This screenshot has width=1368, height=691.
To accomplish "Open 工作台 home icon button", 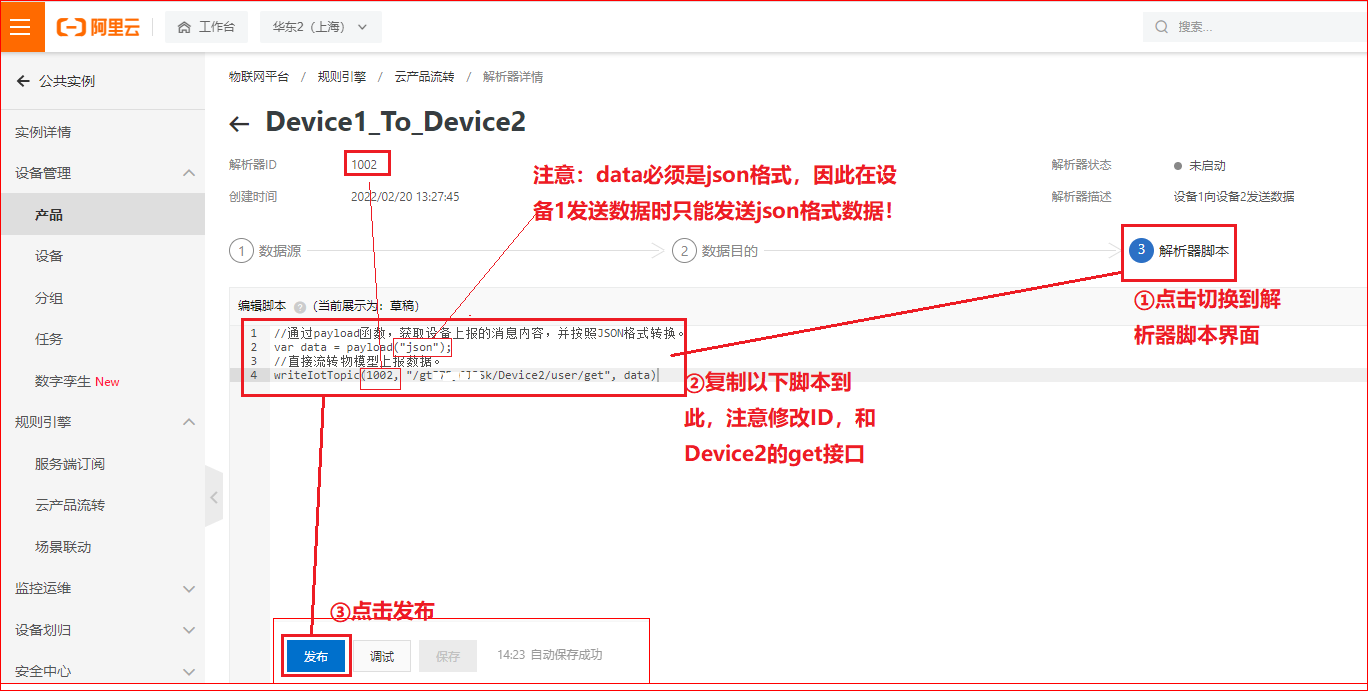I will [206, 27].
